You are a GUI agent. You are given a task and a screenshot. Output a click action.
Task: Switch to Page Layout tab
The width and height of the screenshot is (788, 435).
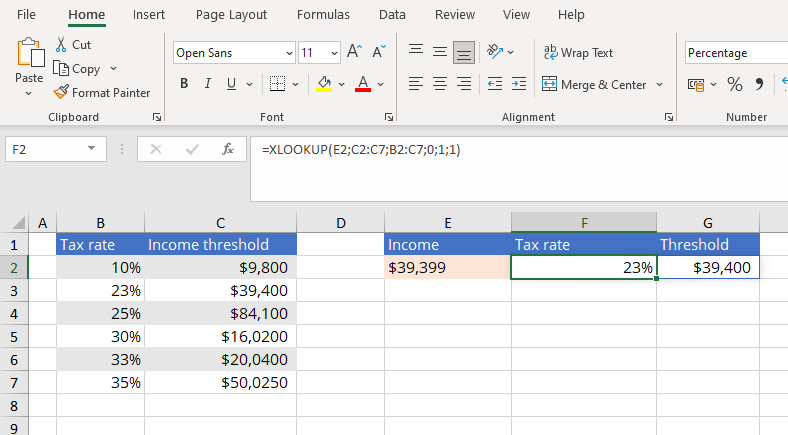tap(231, 15)
